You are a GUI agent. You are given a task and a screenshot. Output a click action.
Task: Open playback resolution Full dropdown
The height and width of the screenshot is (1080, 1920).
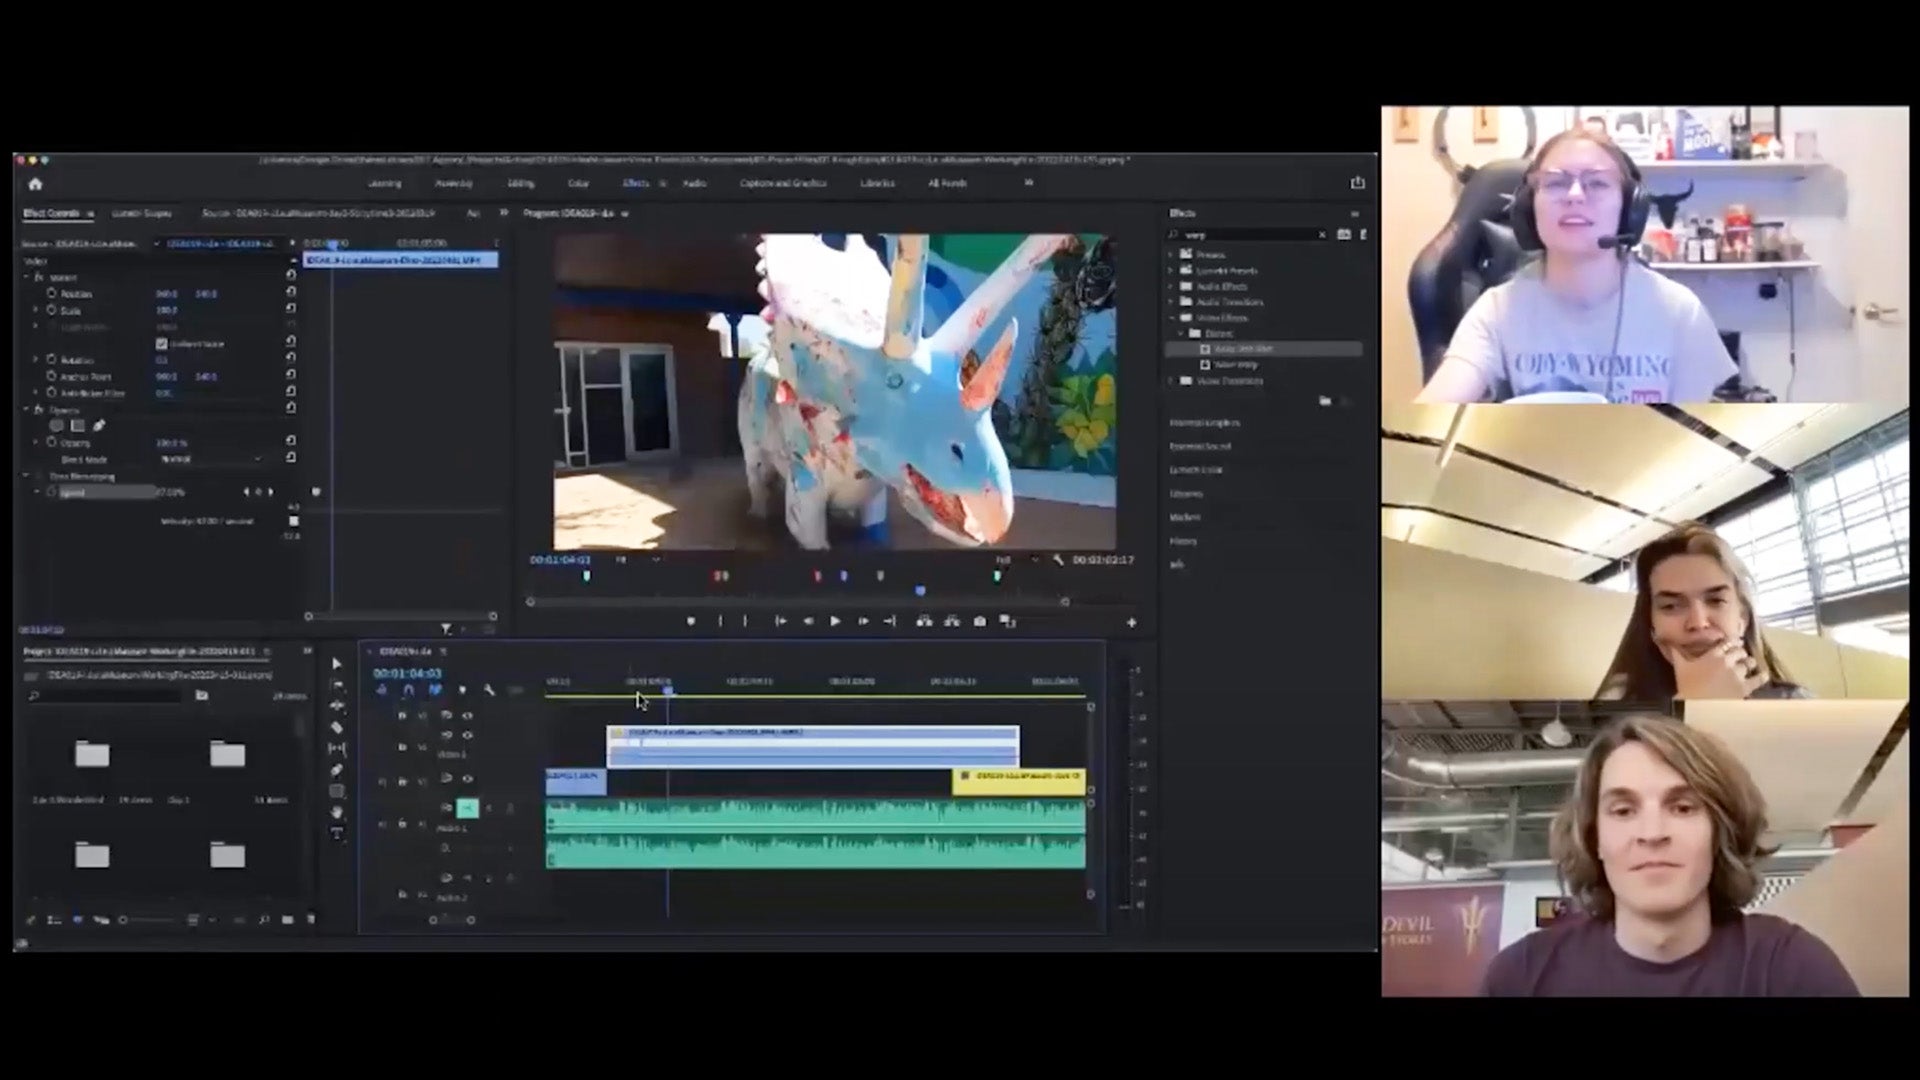(1016, 560)
